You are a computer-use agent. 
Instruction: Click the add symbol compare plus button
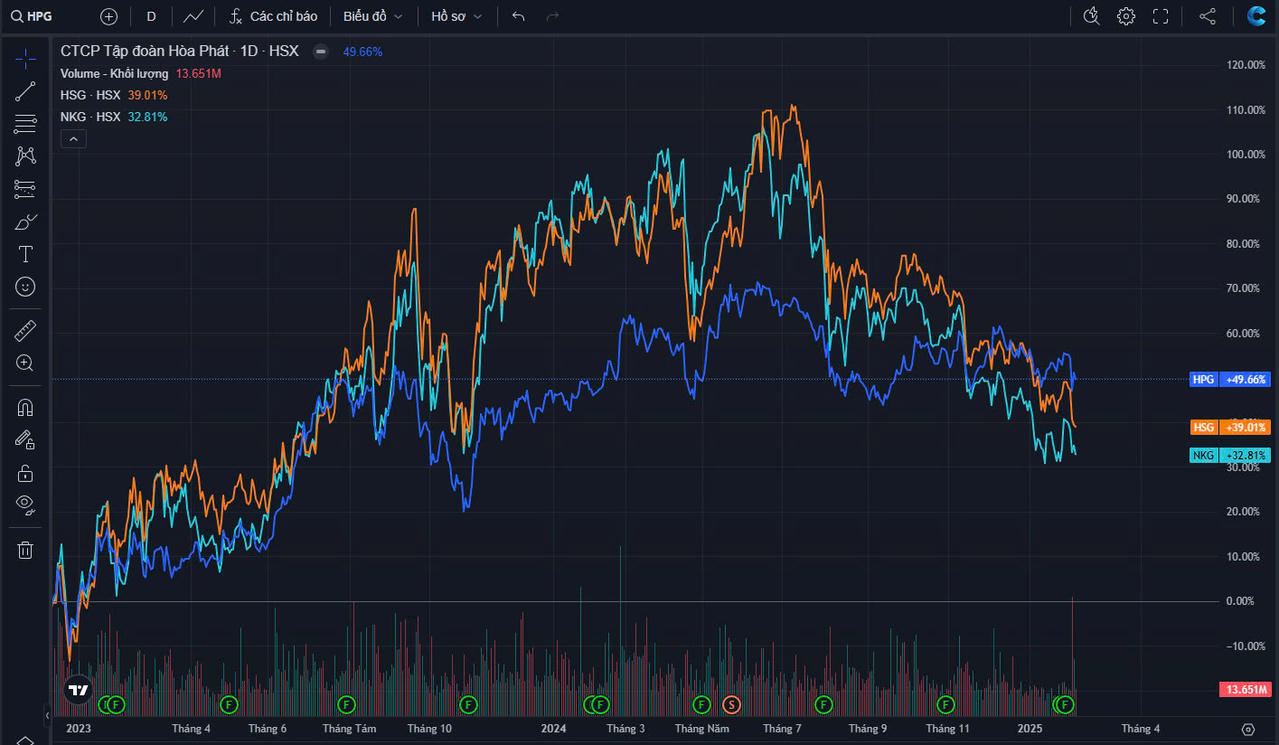click(109, 16)
